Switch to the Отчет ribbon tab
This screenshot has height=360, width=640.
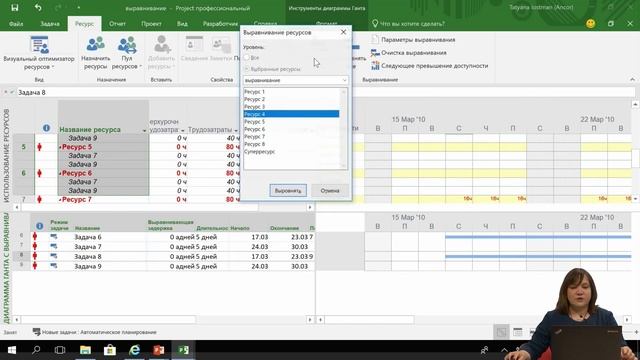pos(117,24)
